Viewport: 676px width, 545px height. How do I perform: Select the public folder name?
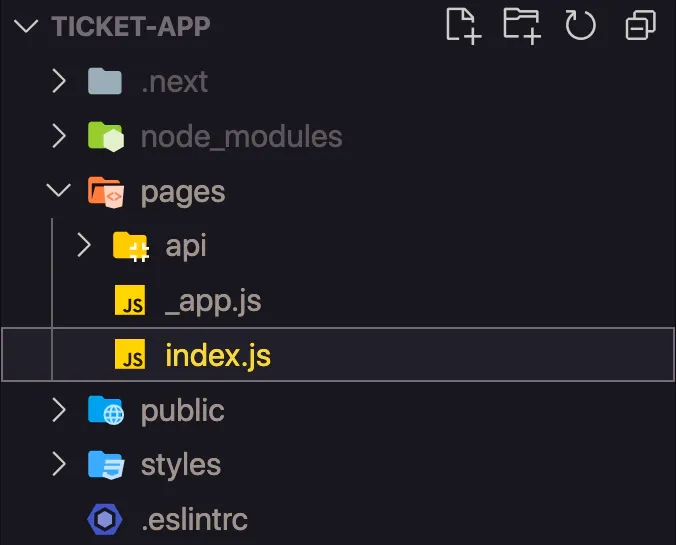click(182, 410)
